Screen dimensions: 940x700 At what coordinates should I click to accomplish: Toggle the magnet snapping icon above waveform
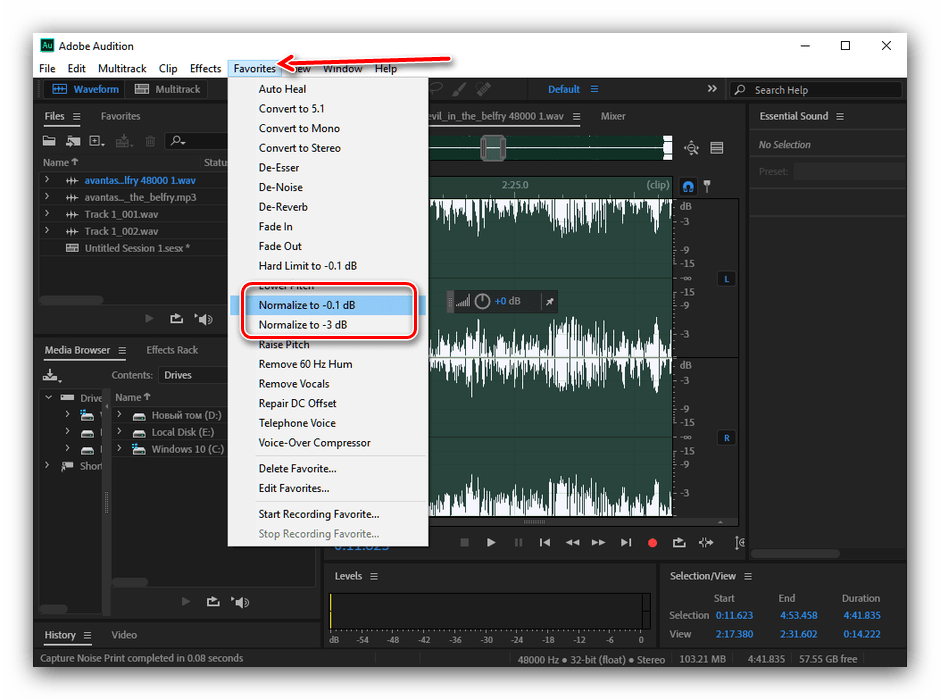(x=688, y=186)
